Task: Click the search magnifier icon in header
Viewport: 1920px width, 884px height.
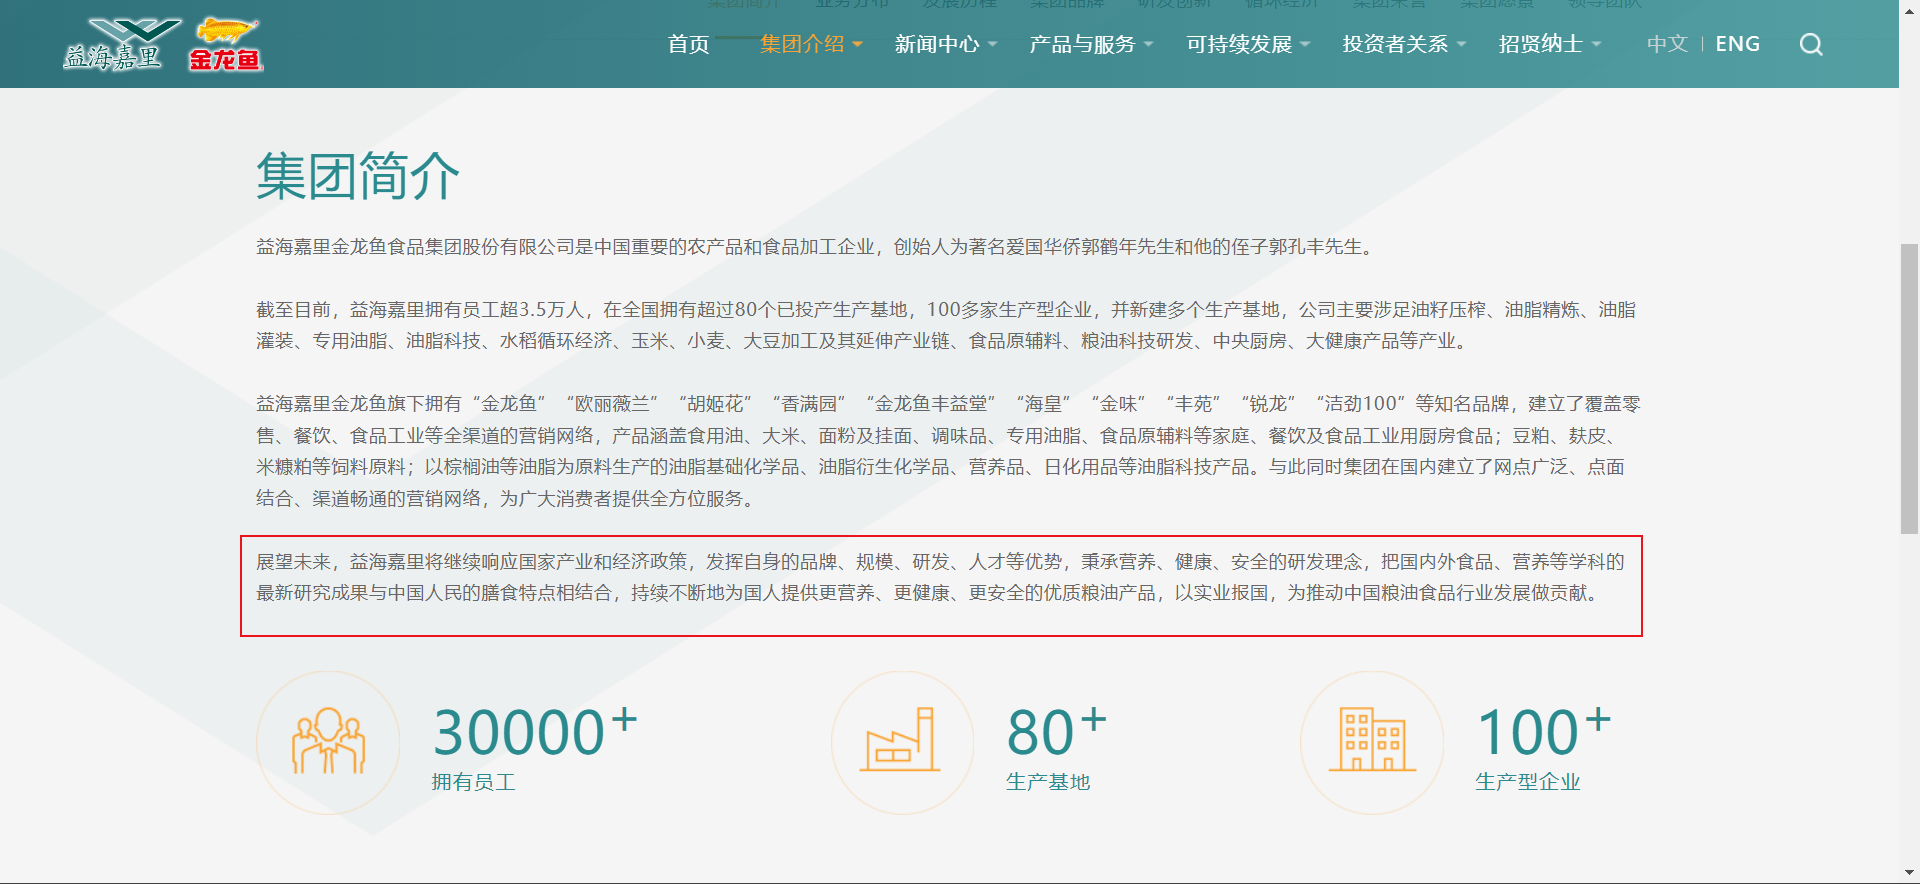Action: click(x=1811, y=45)
